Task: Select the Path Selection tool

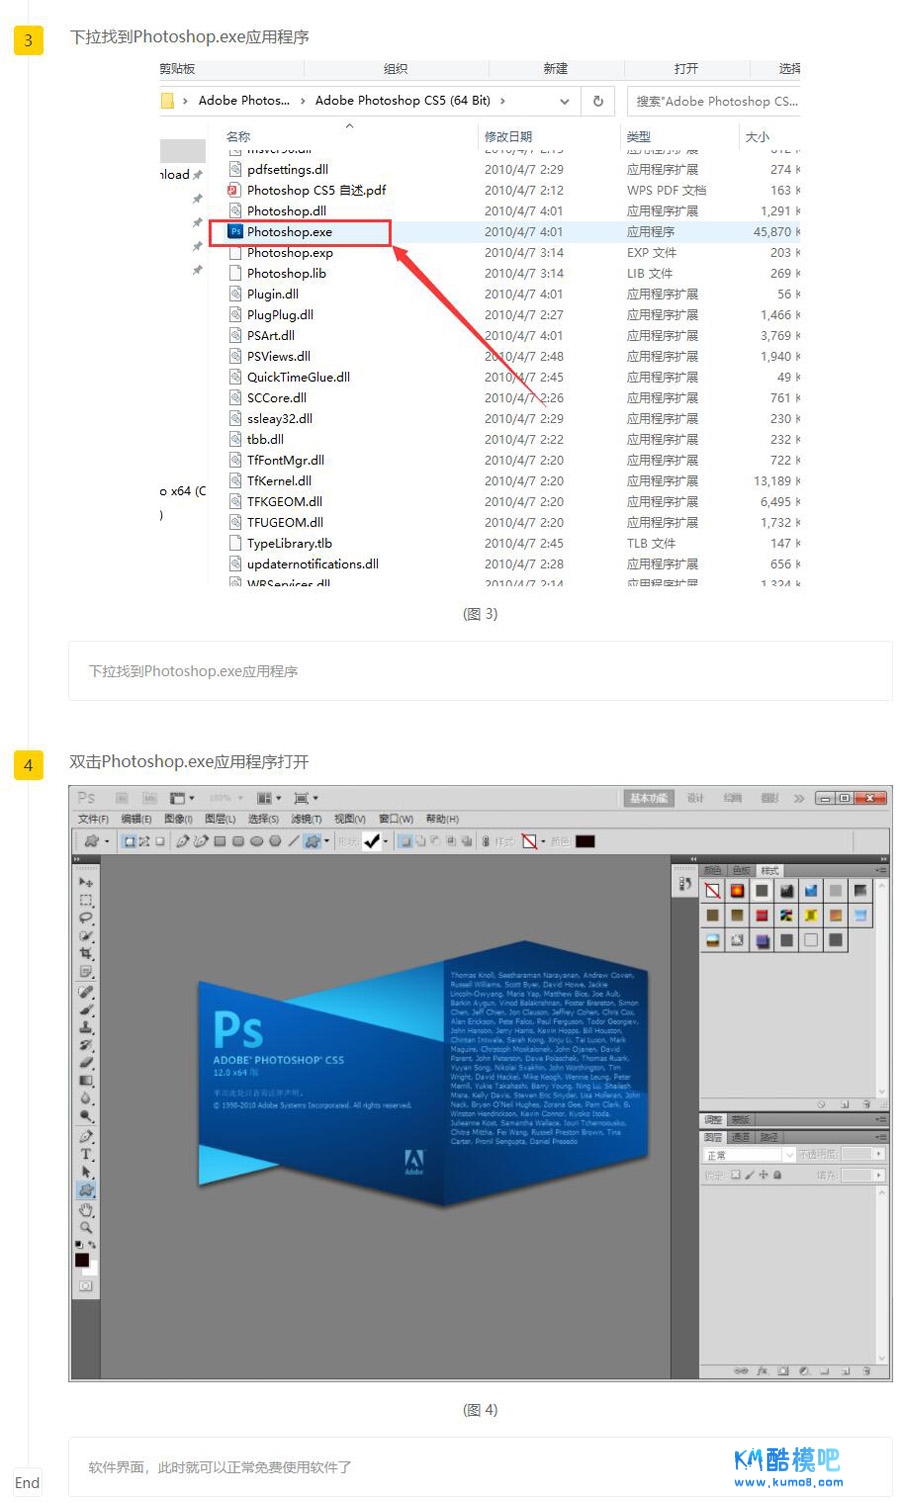Action: tap(86, 1172)
